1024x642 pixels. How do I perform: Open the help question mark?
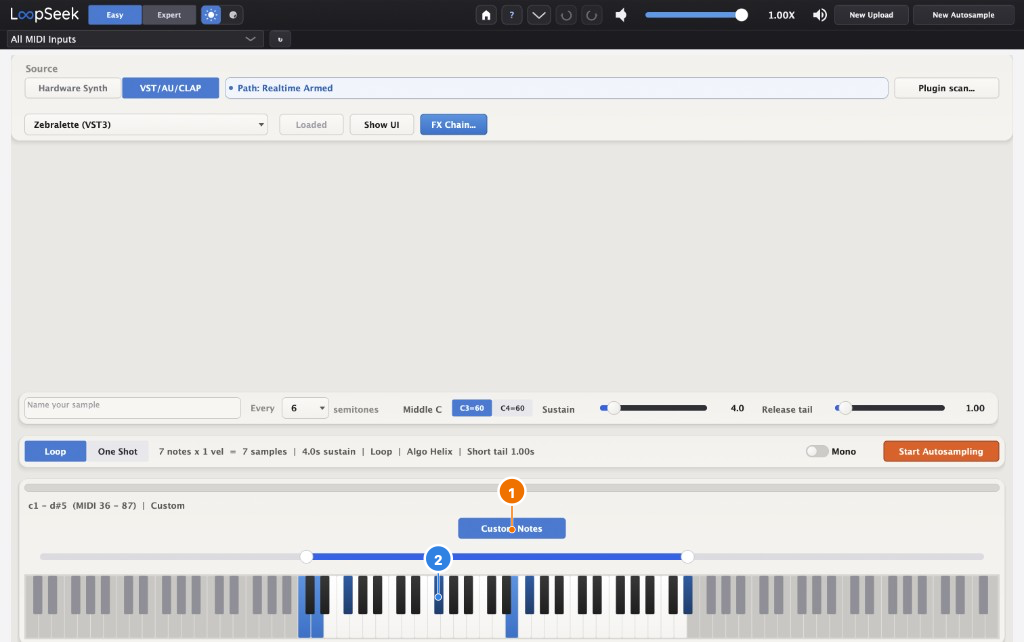(x=511, y=15)
